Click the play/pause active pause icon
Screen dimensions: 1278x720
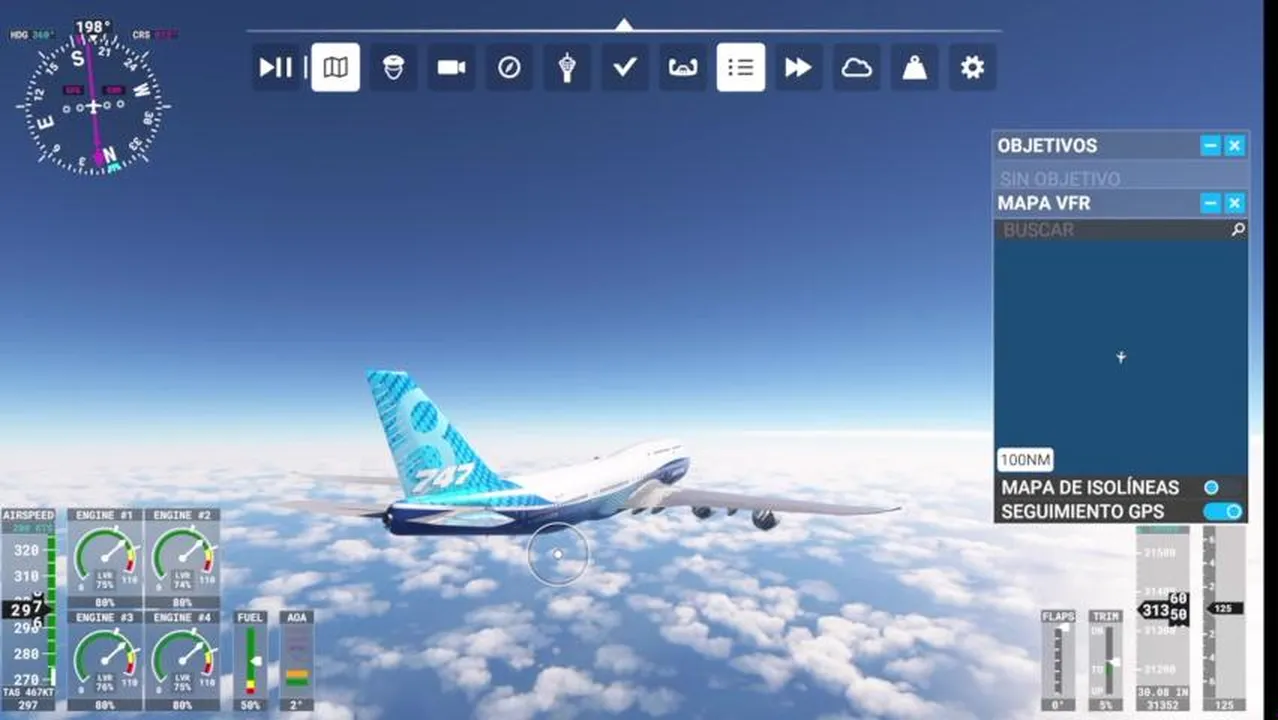click(276, 67)
